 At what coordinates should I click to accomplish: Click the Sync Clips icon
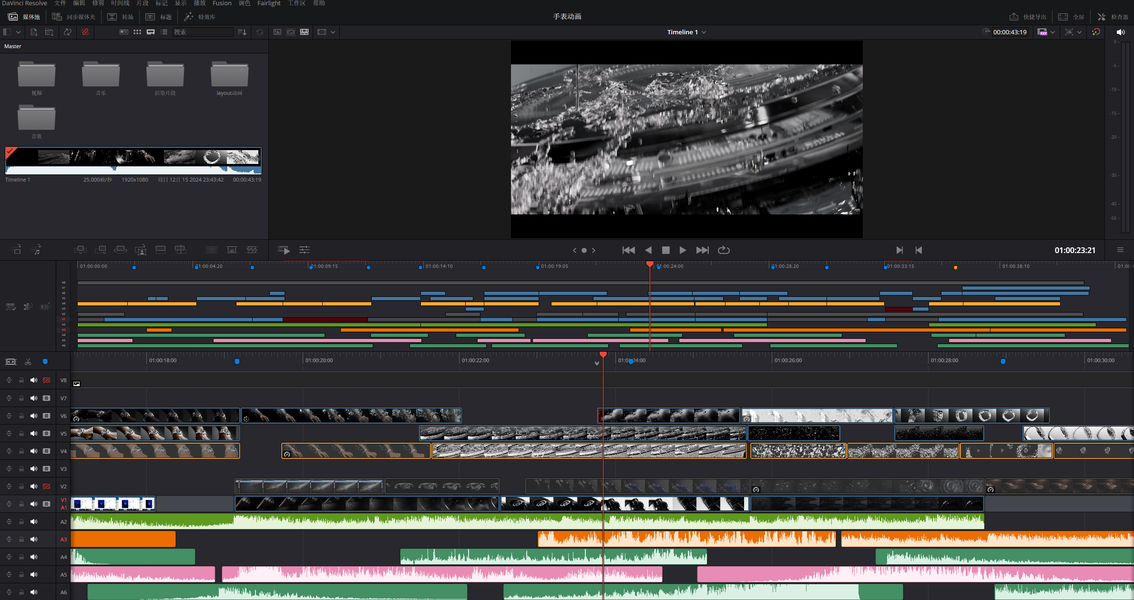click(67, 32)
